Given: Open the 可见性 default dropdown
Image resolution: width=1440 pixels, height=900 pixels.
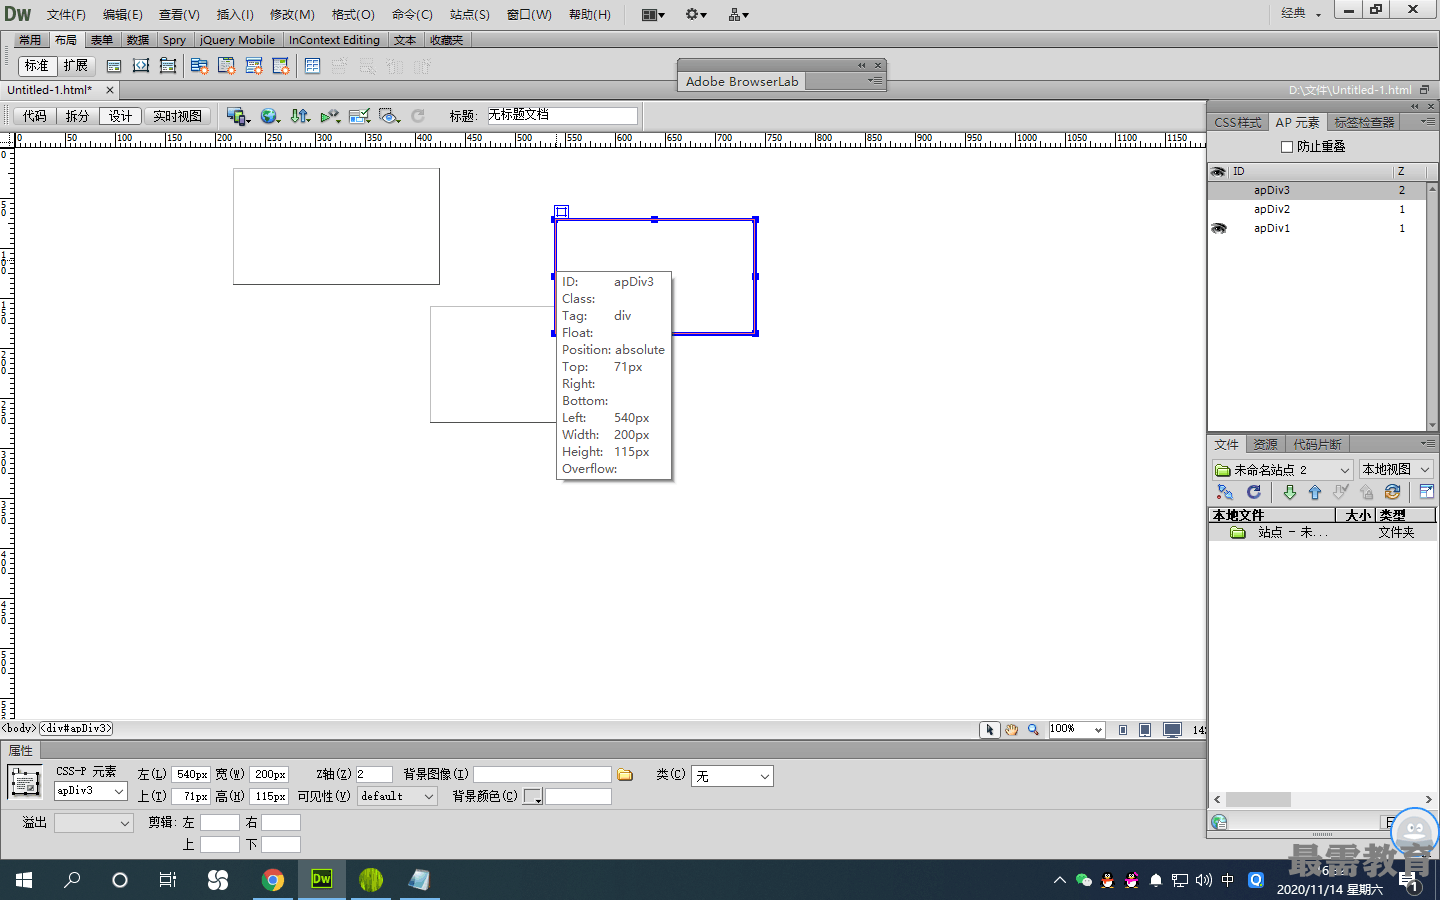Looking at the screenshot, I should 398,797.
